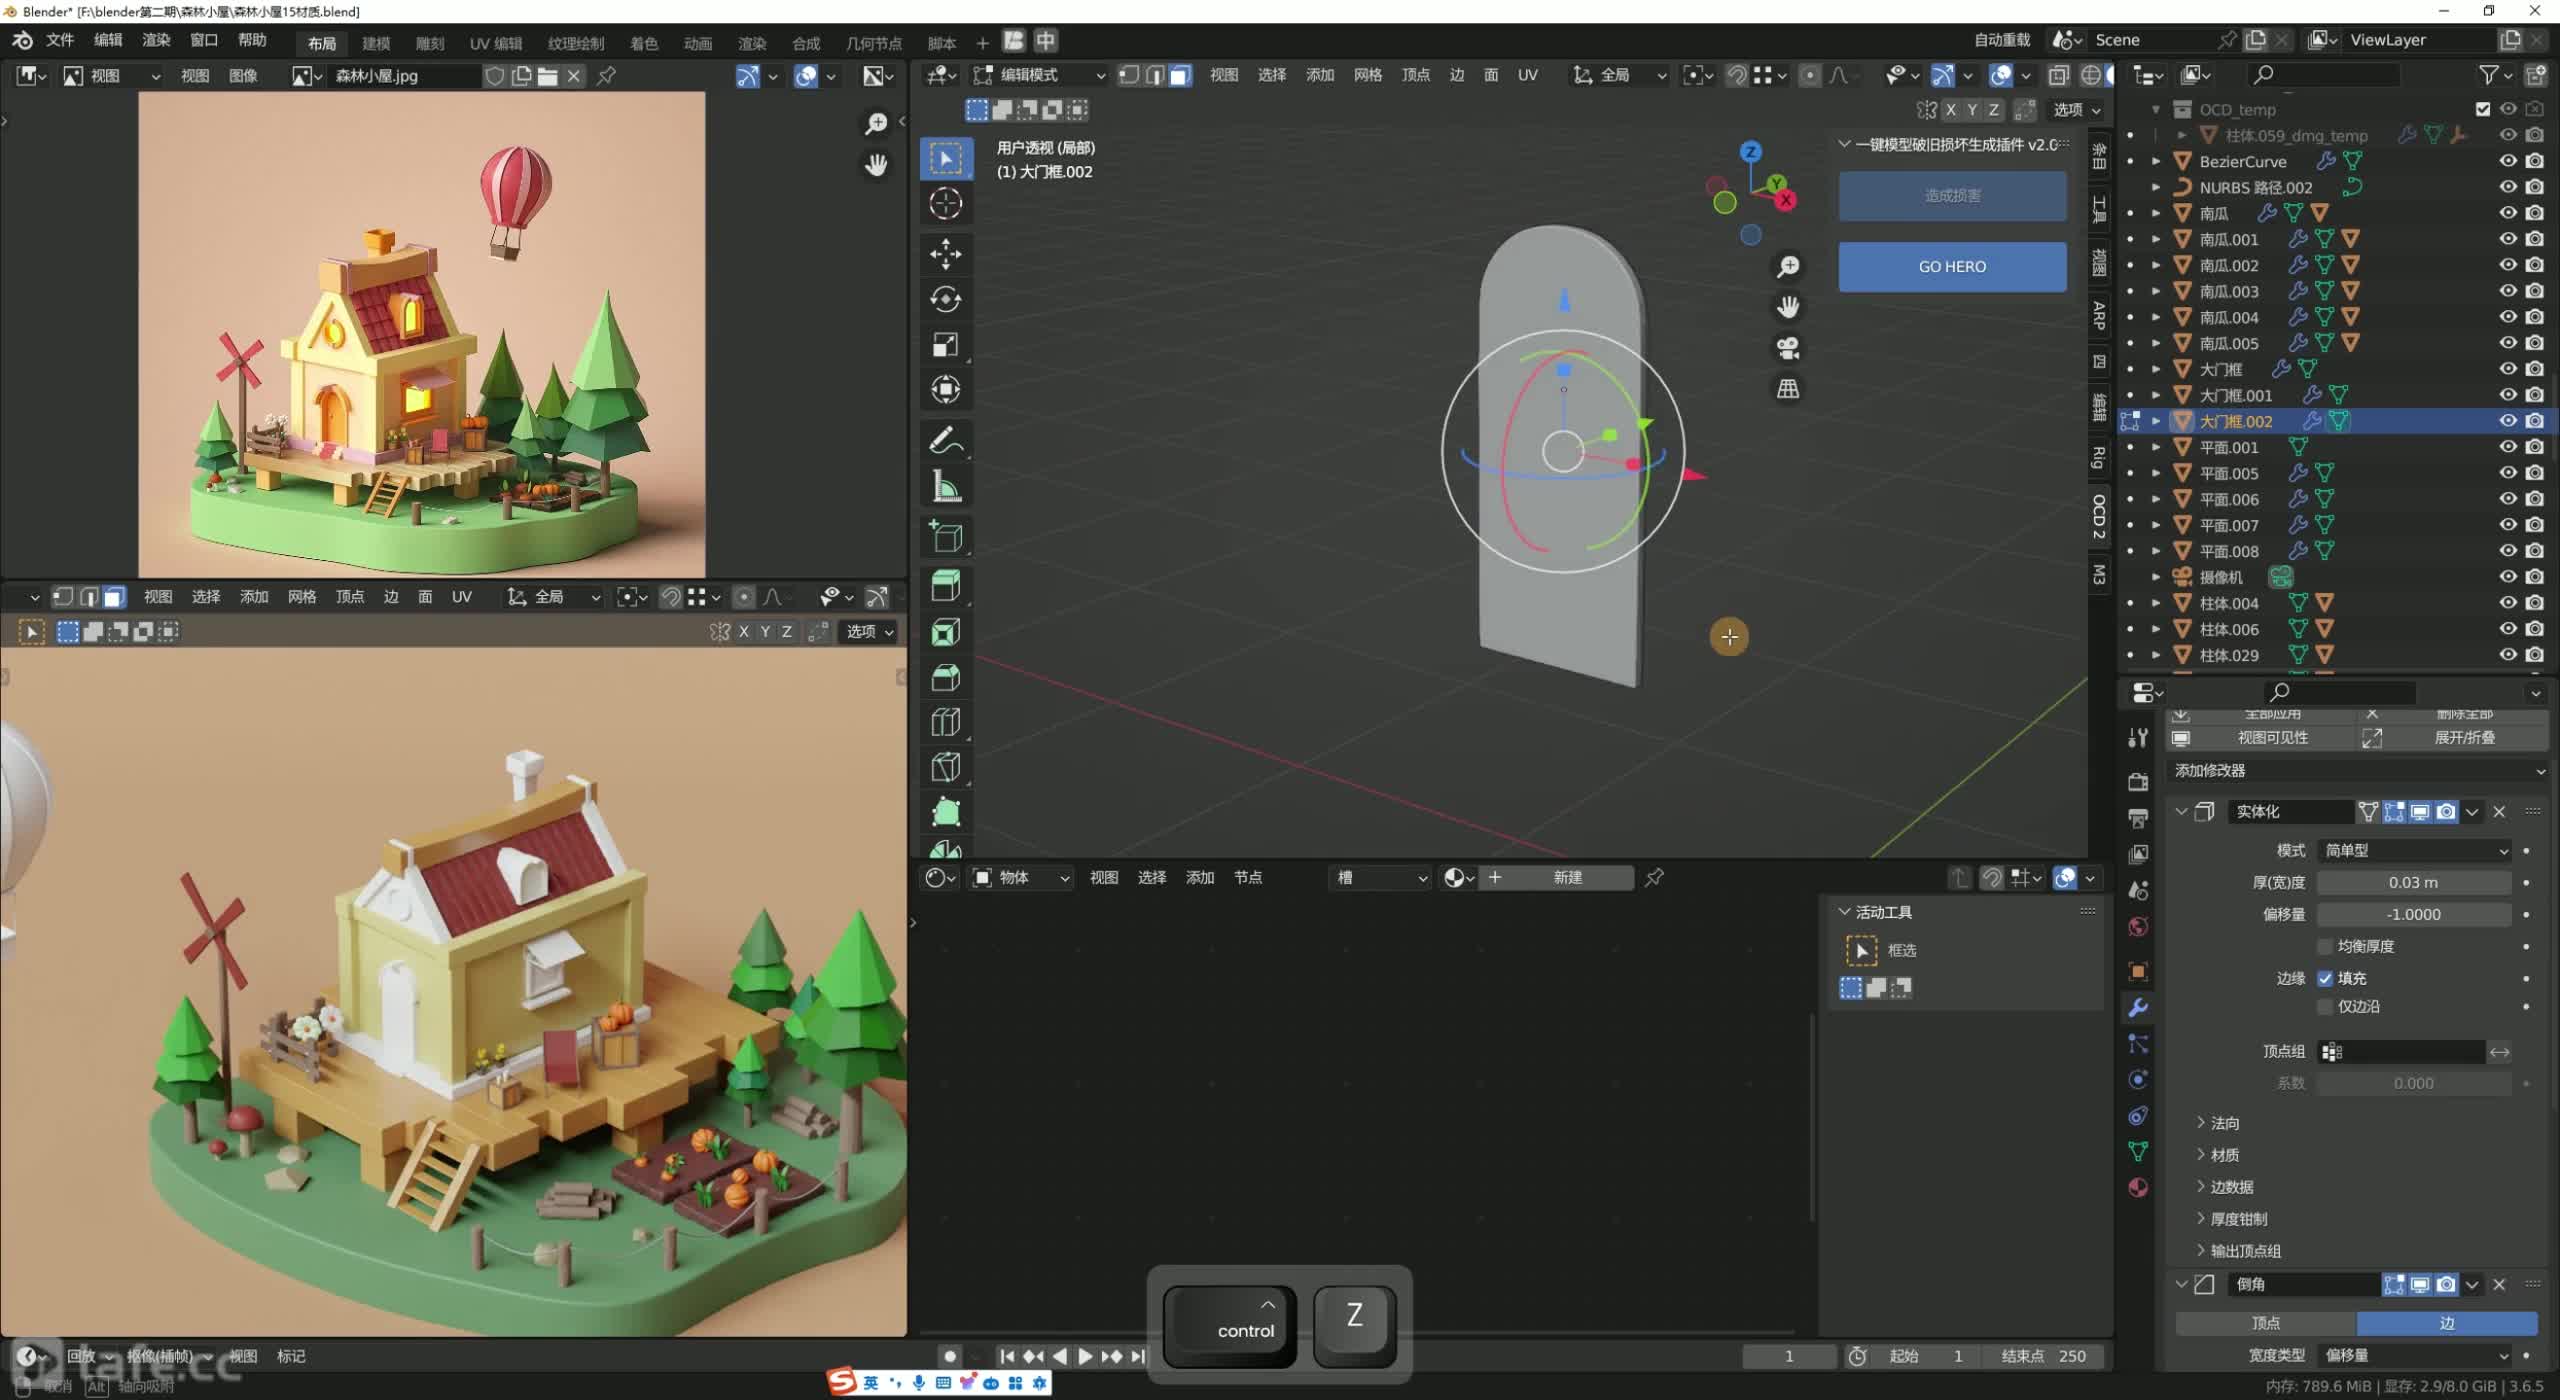Select the 顶点 option in bevel modifier
2560x1400 pixels.
(2265, 1323)
